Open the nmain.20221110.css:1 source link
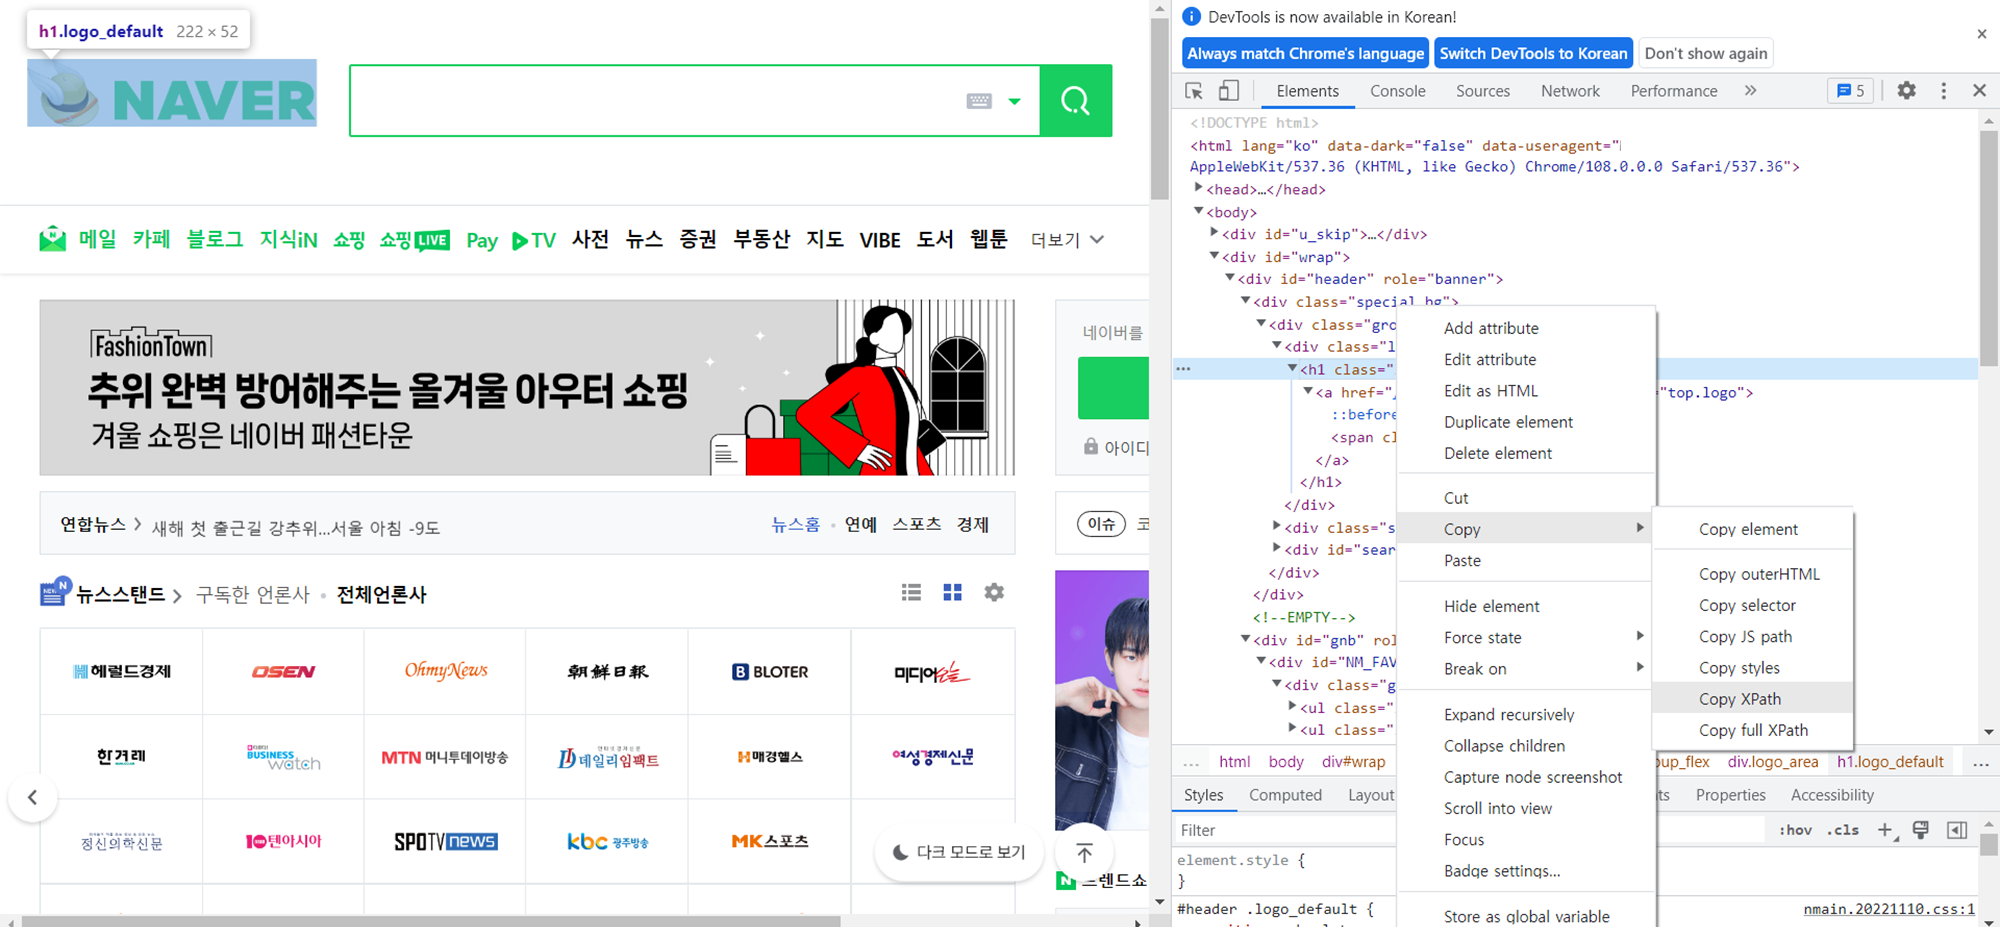The width and height of the screenshot is (2000, 927). (1889, 909)
